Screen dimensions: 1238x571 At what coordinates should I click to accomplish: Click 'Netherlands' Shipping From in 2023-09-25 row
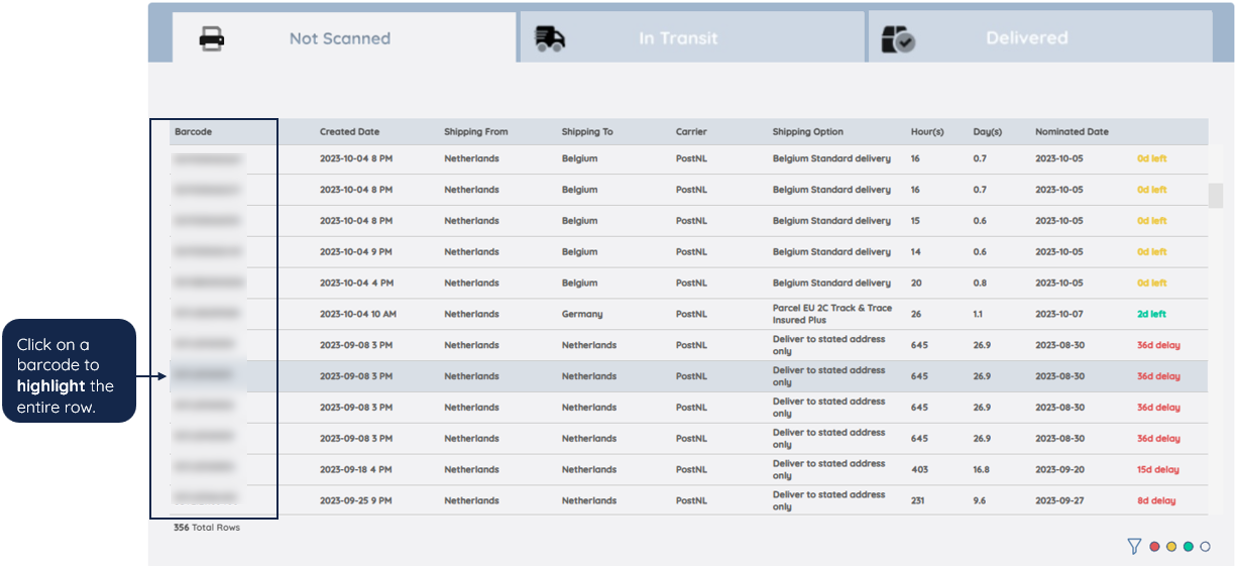472,501
